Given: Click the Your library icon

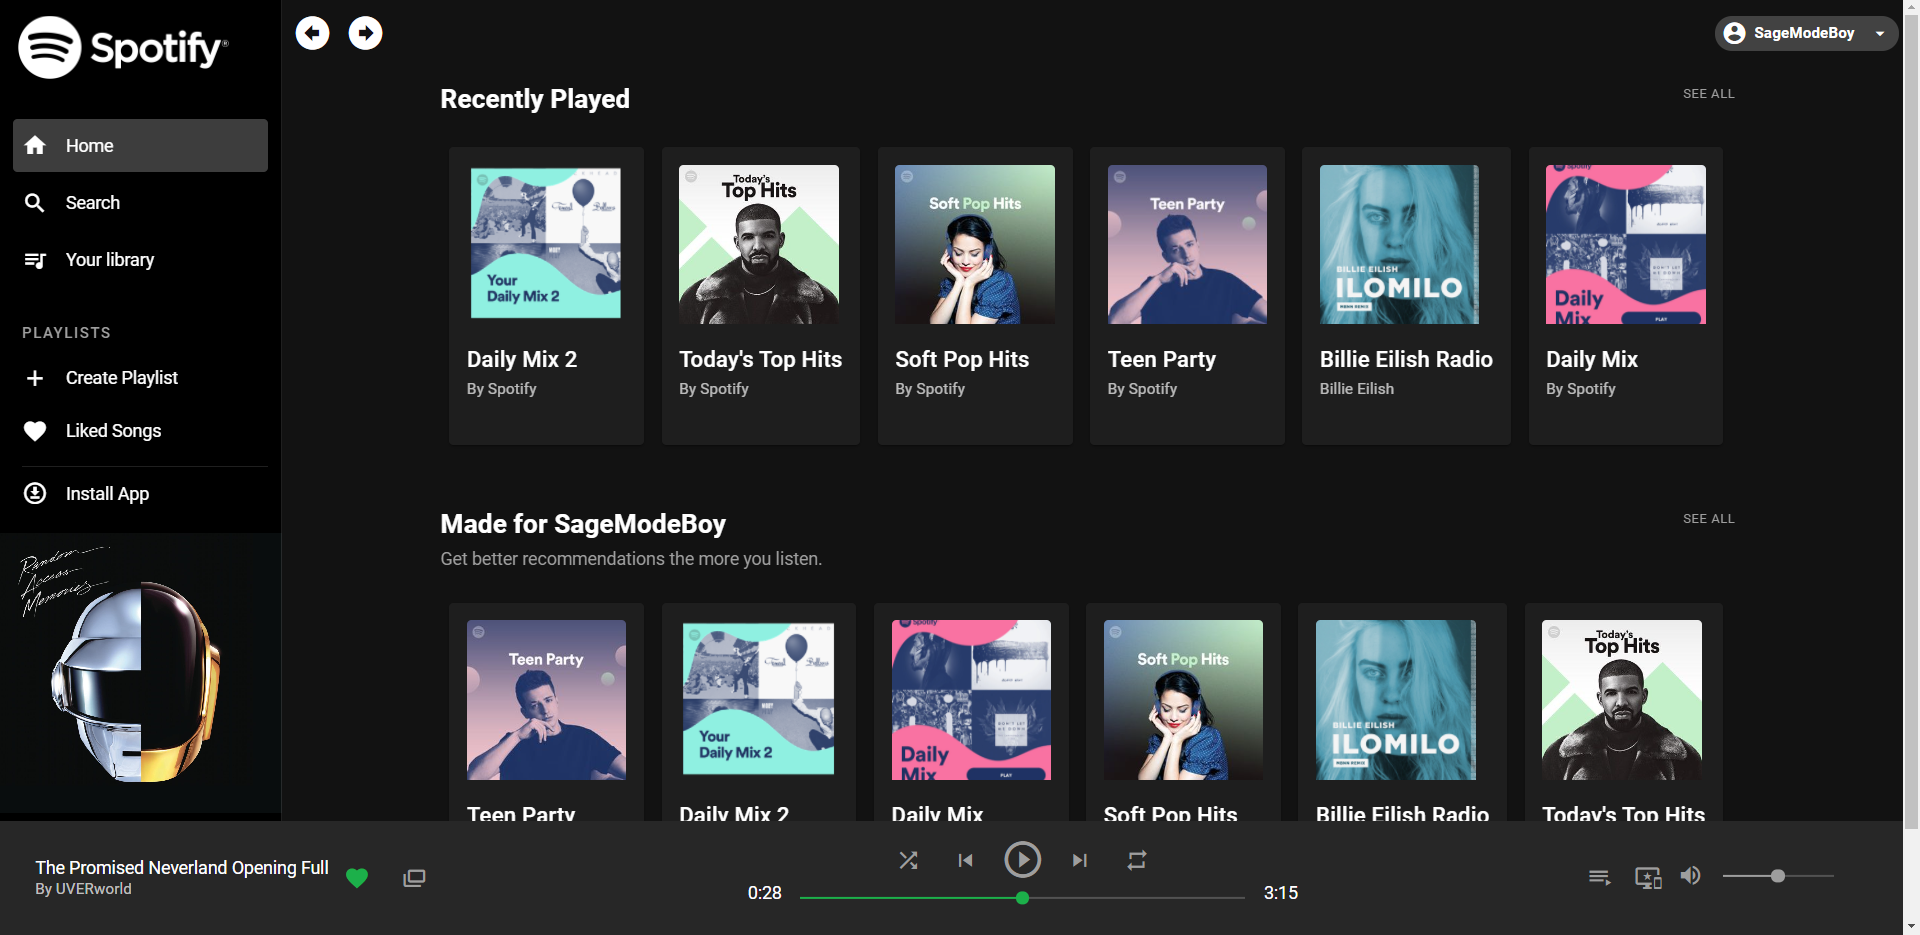Looking at the screenshot, I should 35,260.
